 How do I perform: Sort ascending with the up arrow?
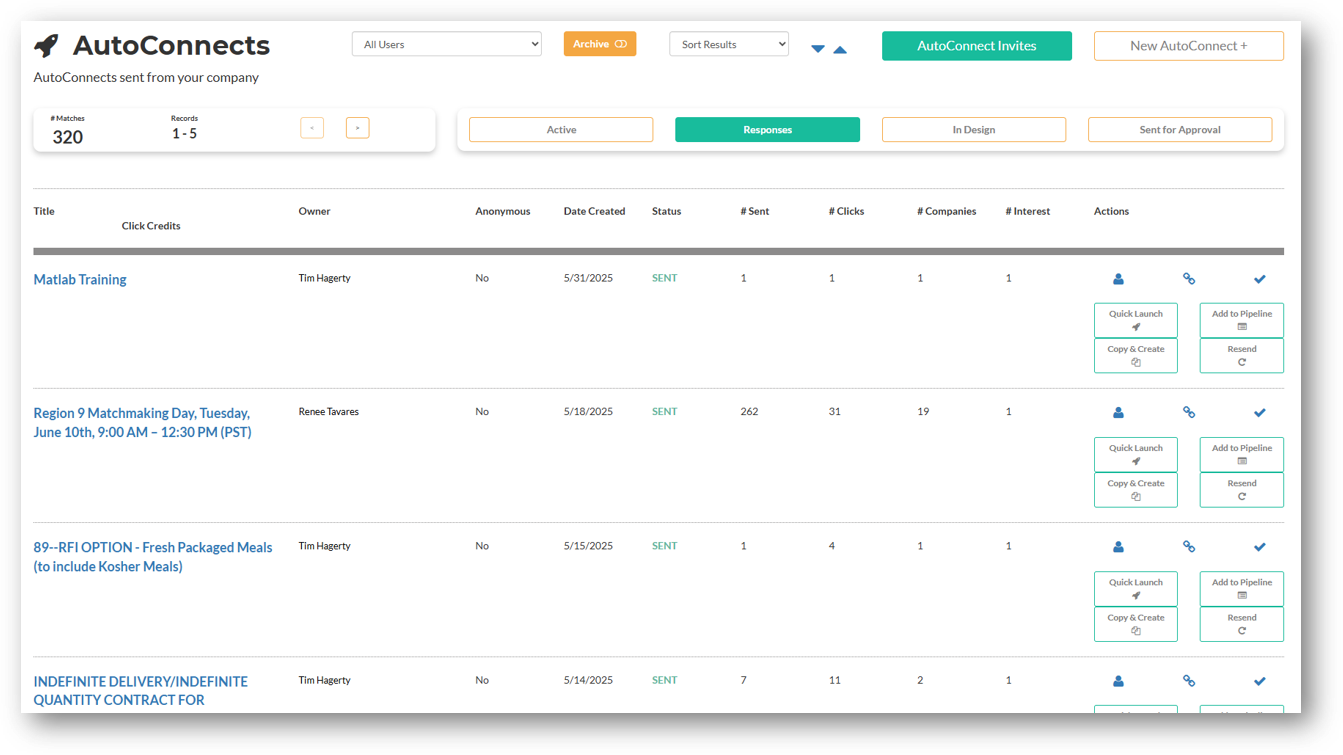[x=840, y=49]
